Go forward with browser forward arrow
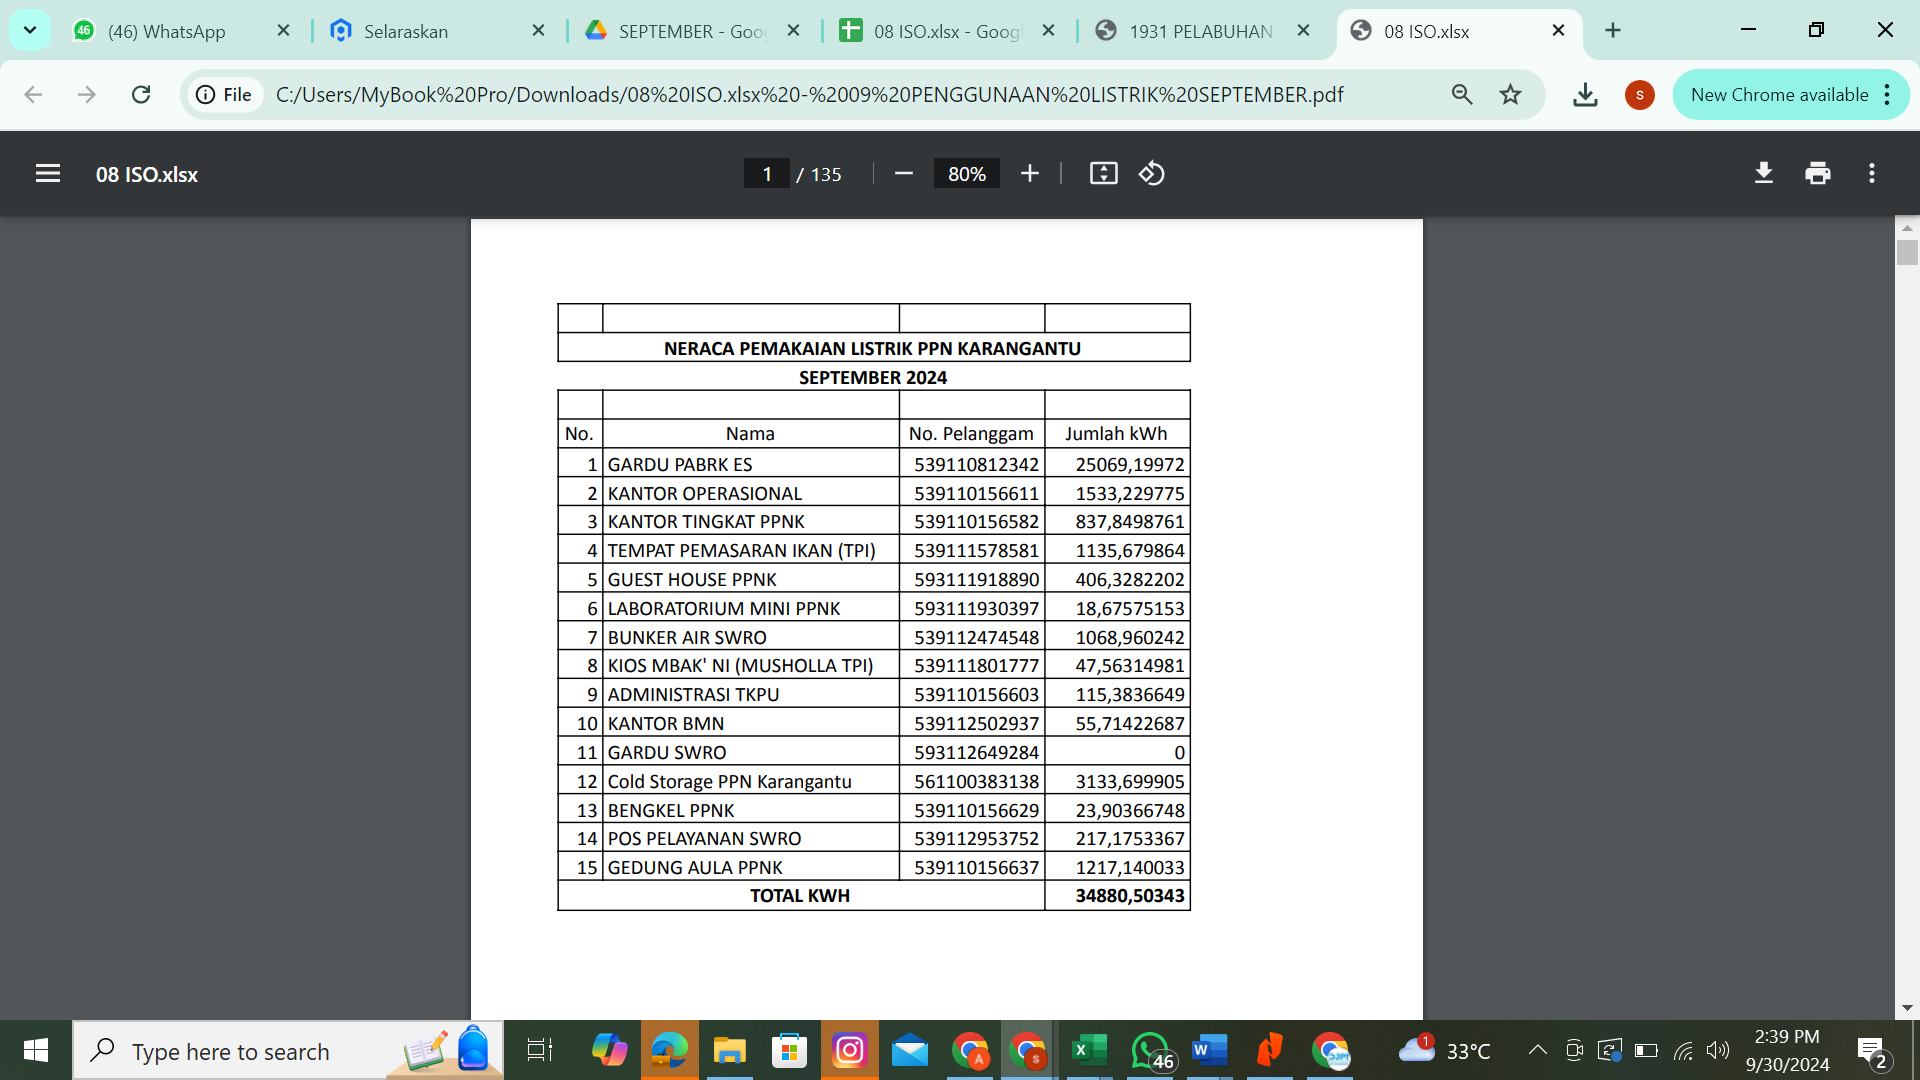 [87, 95]
